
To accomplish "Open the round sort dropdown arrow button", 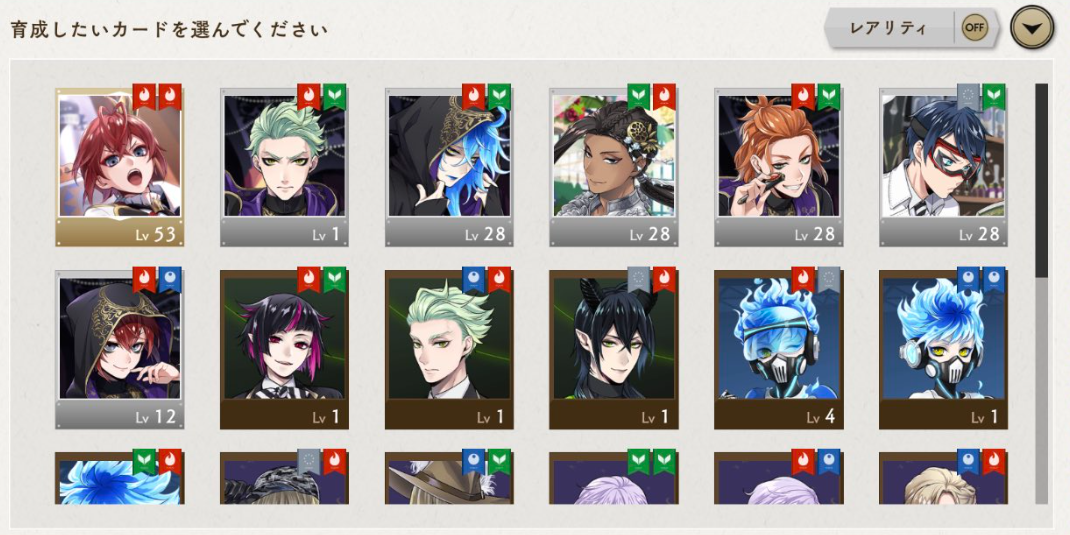I will pos(1032,28).
